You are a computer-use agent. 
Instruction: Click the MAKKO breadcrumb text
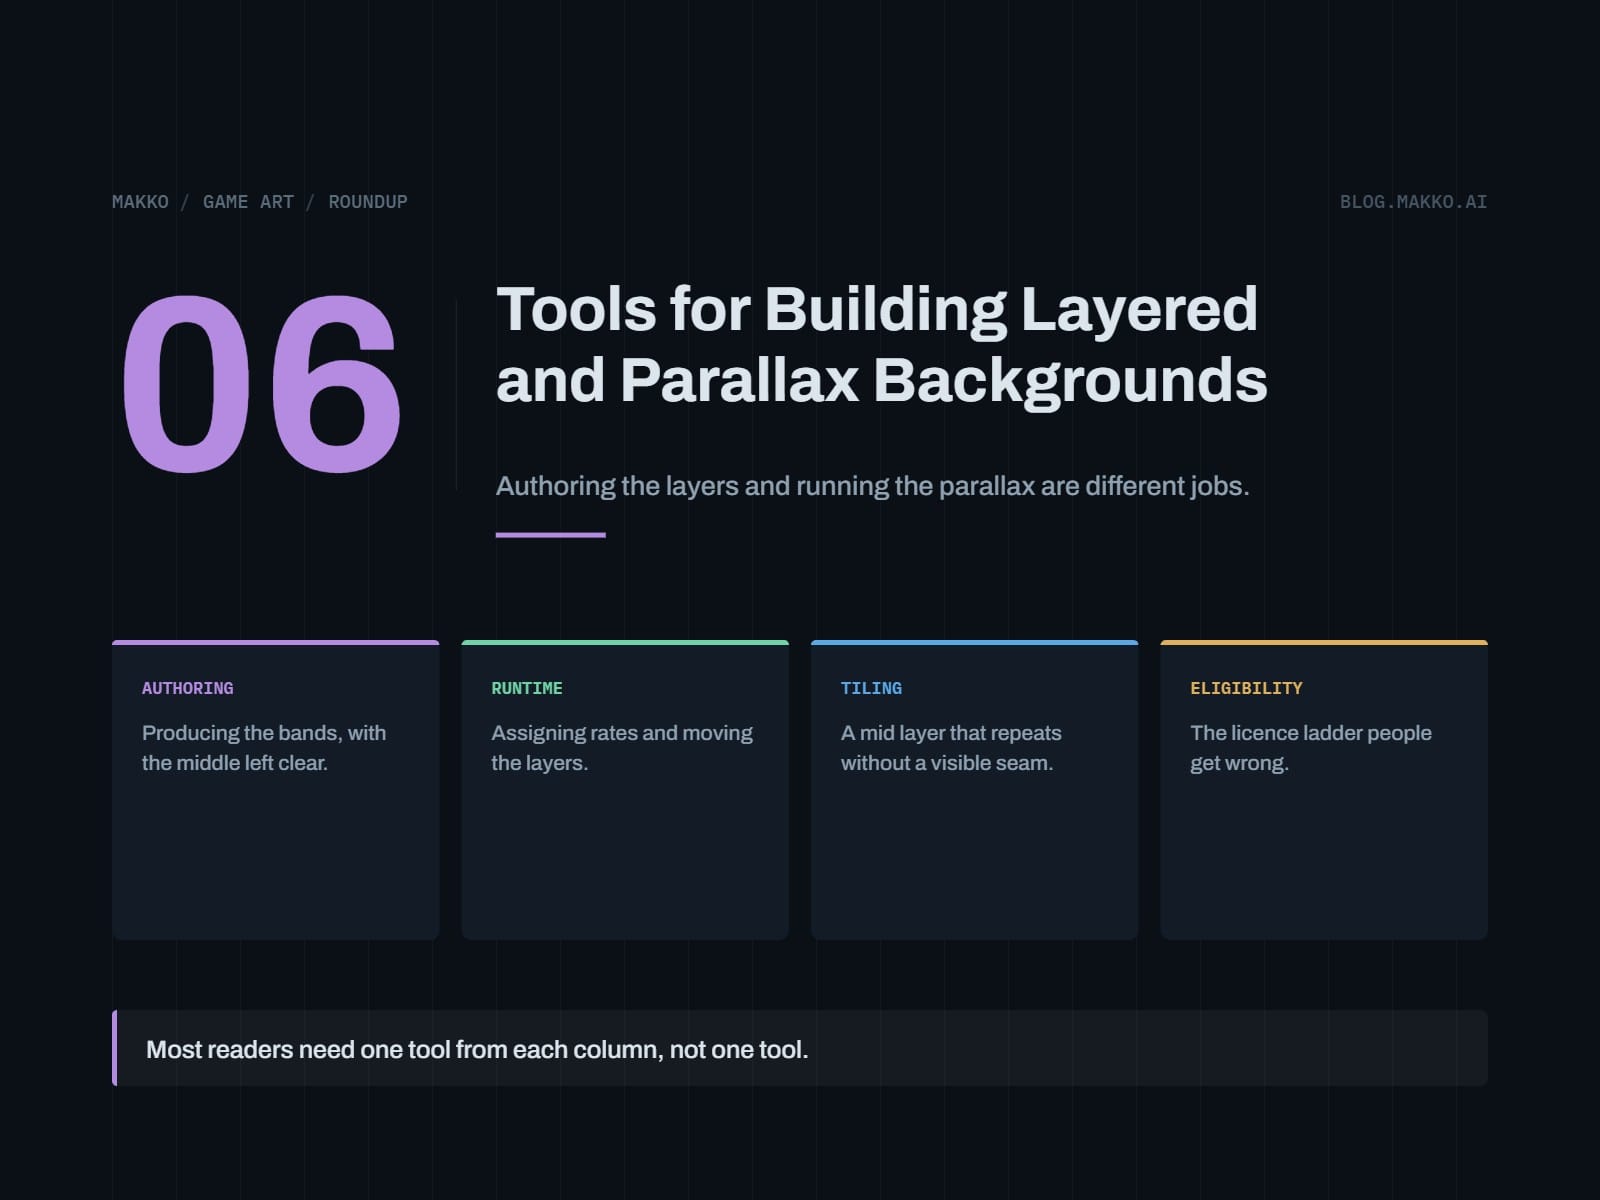140,202
